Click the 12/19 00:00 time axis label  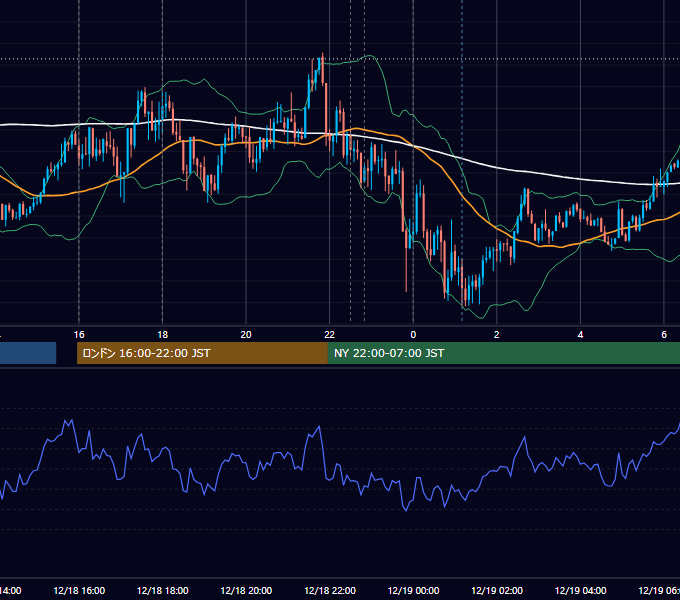[x=413, y=590]
